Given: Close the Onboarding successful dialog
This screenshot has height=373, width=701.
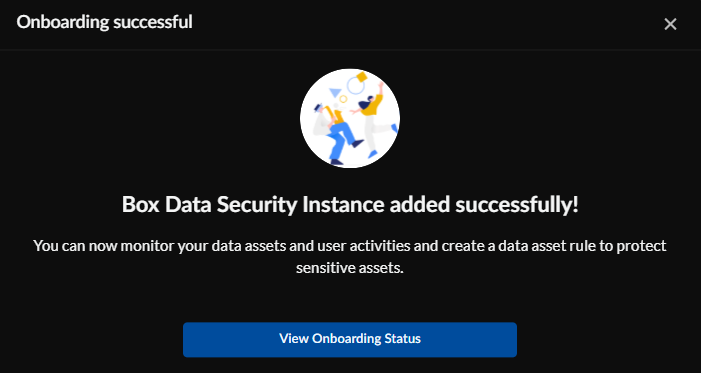Looking at the screenshot, I should click(670, 24).
